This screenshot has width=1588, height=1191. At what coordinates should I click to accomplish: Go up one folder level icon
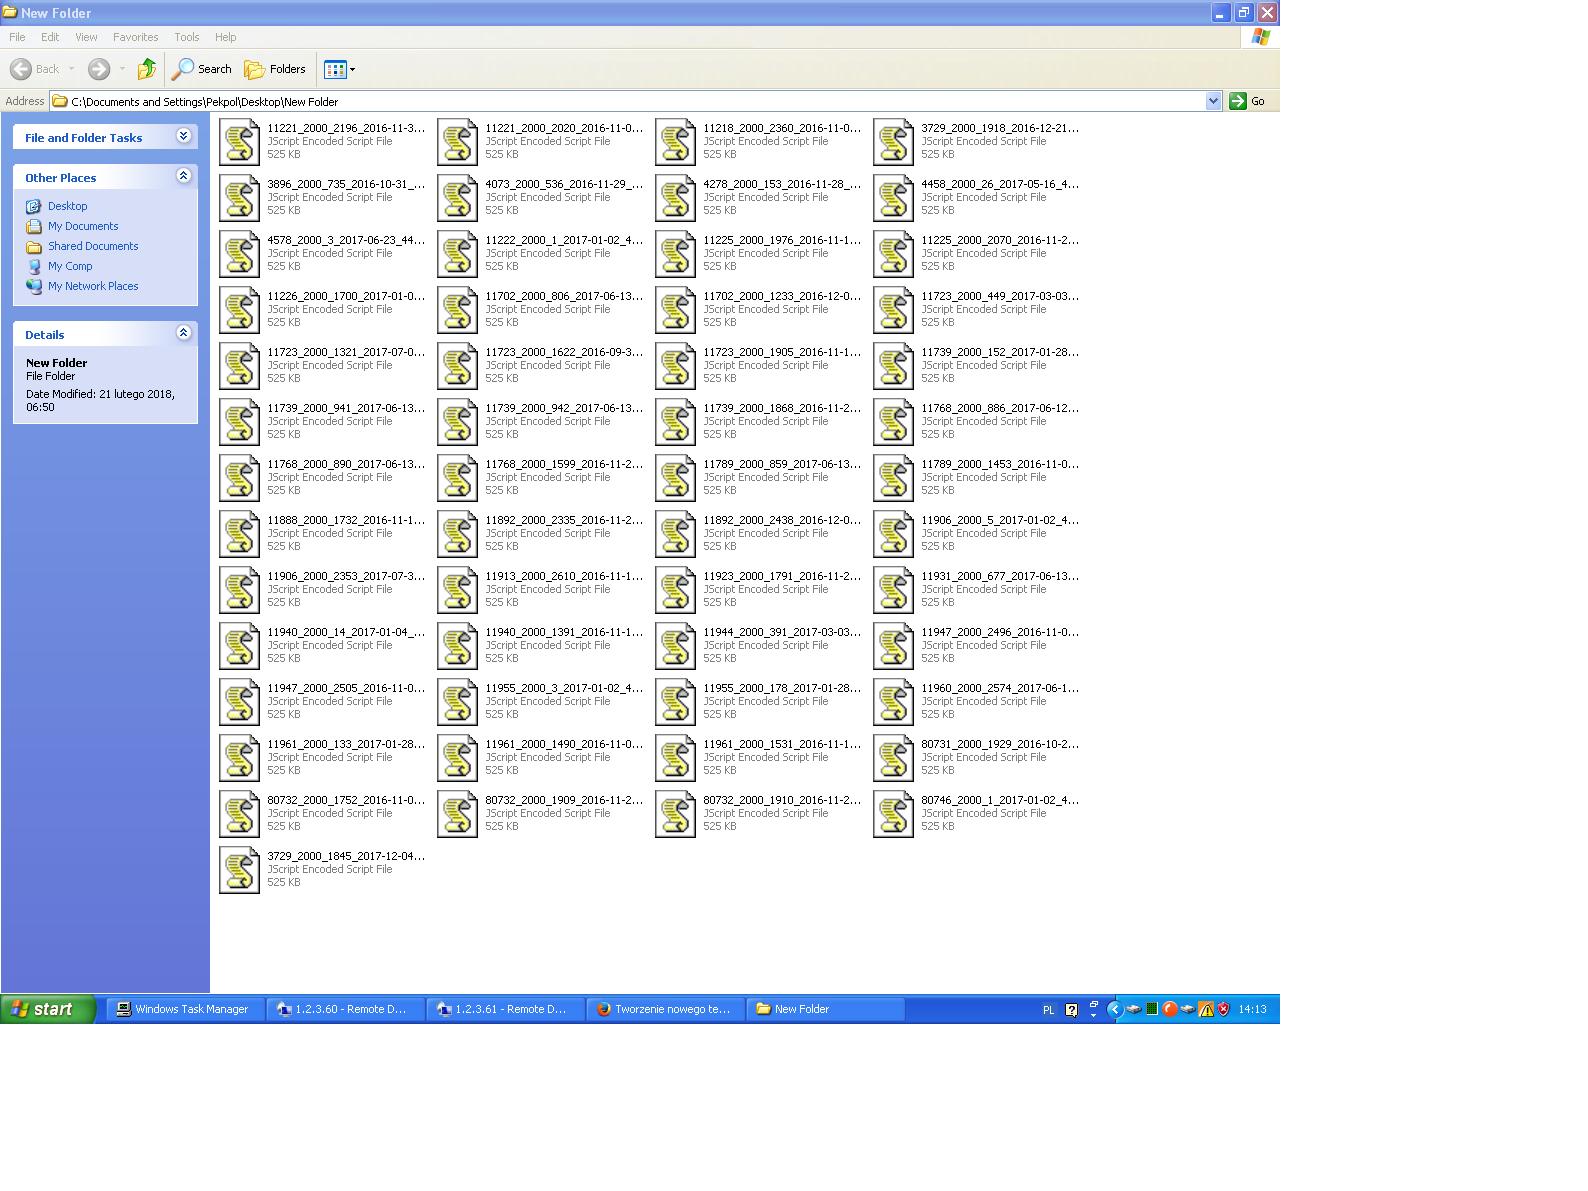(x=147, y=69)
